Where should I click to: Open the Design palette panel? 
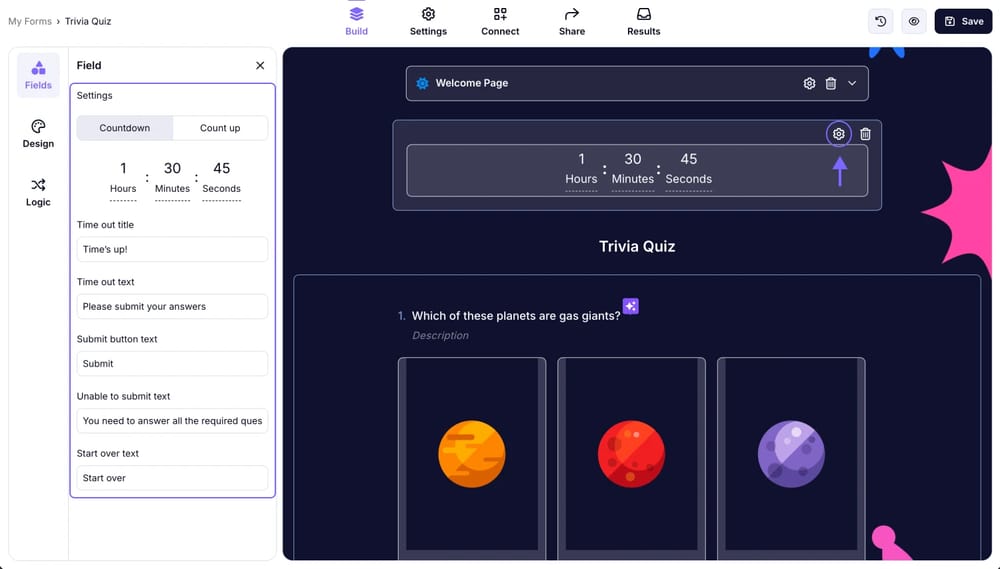pos(38,133)
